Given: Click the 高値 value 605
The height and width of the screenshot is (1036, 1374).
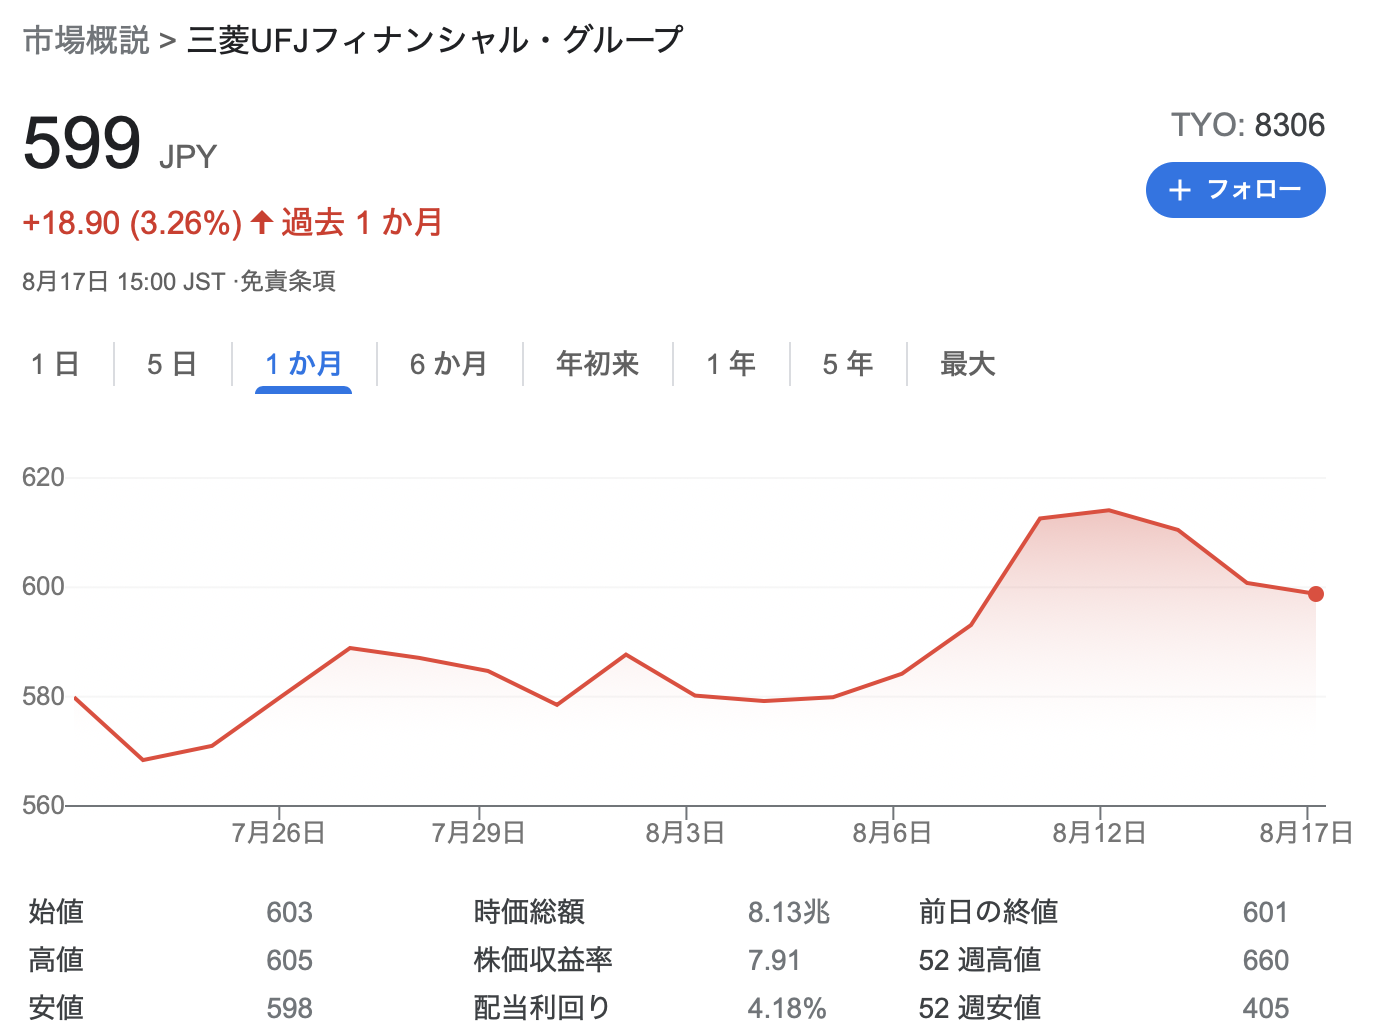Looking at the screenshot, I should point(290,960).
